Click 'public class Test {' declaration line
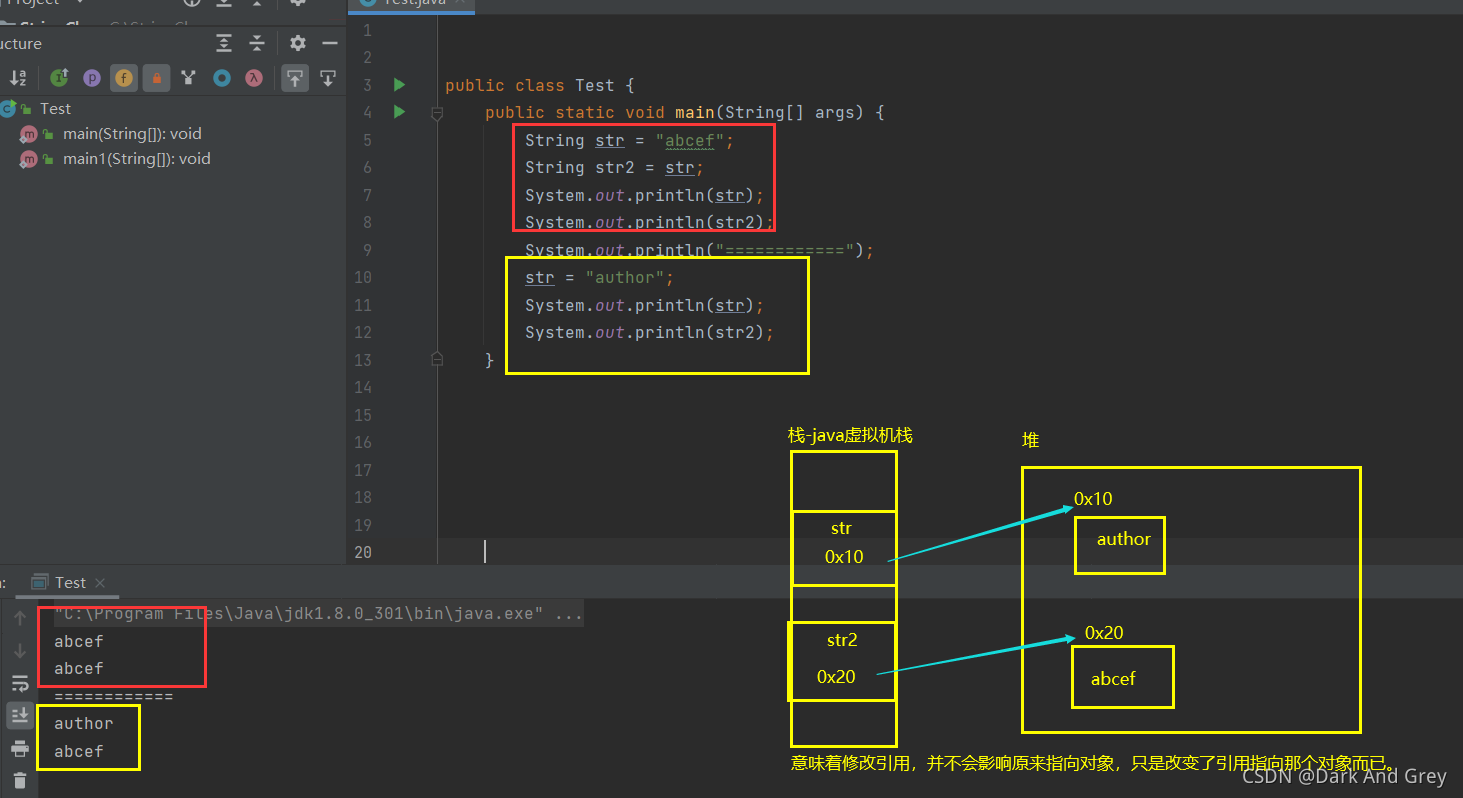This screenshot has width=1463, height=798. [540, 85]
